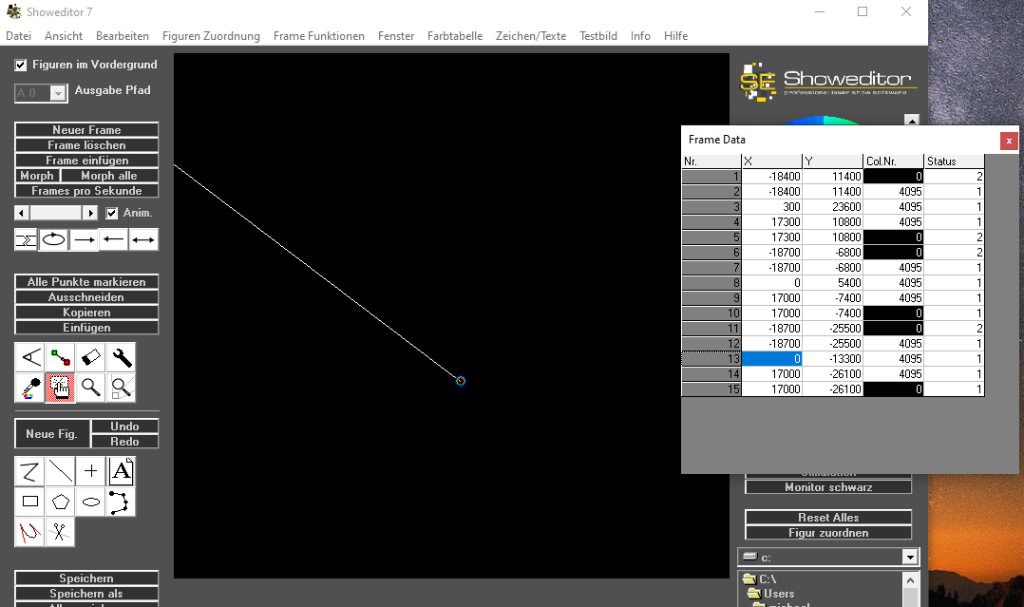
Task: Expand the c: drive selector dropdown
Action: [909, 557]
